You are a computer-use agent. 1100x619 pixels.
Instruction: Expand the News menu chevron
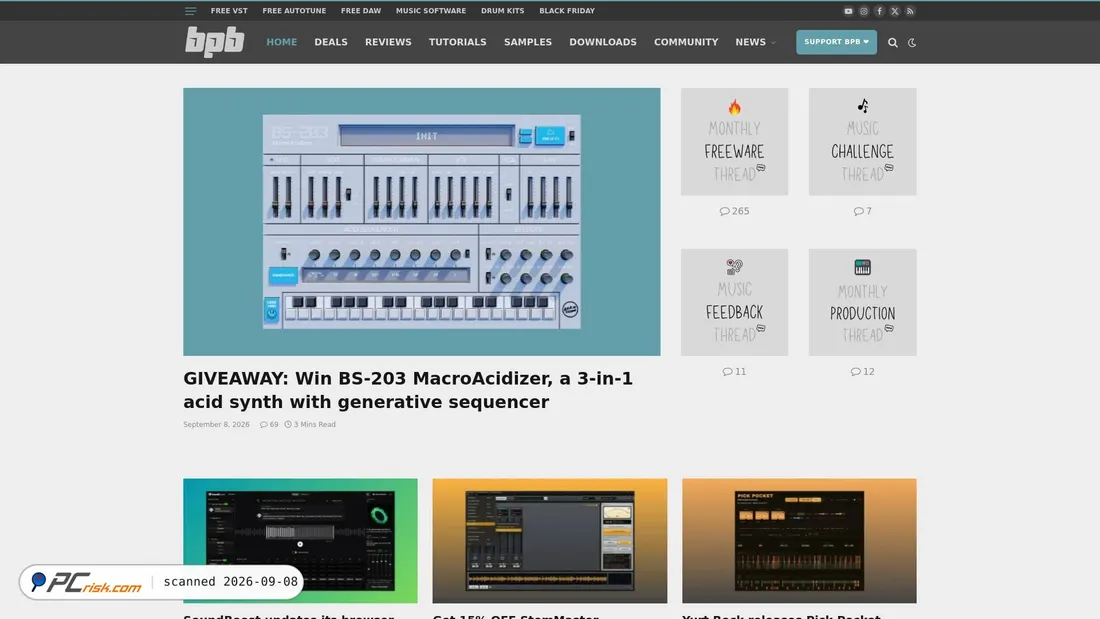coord(774,43)
